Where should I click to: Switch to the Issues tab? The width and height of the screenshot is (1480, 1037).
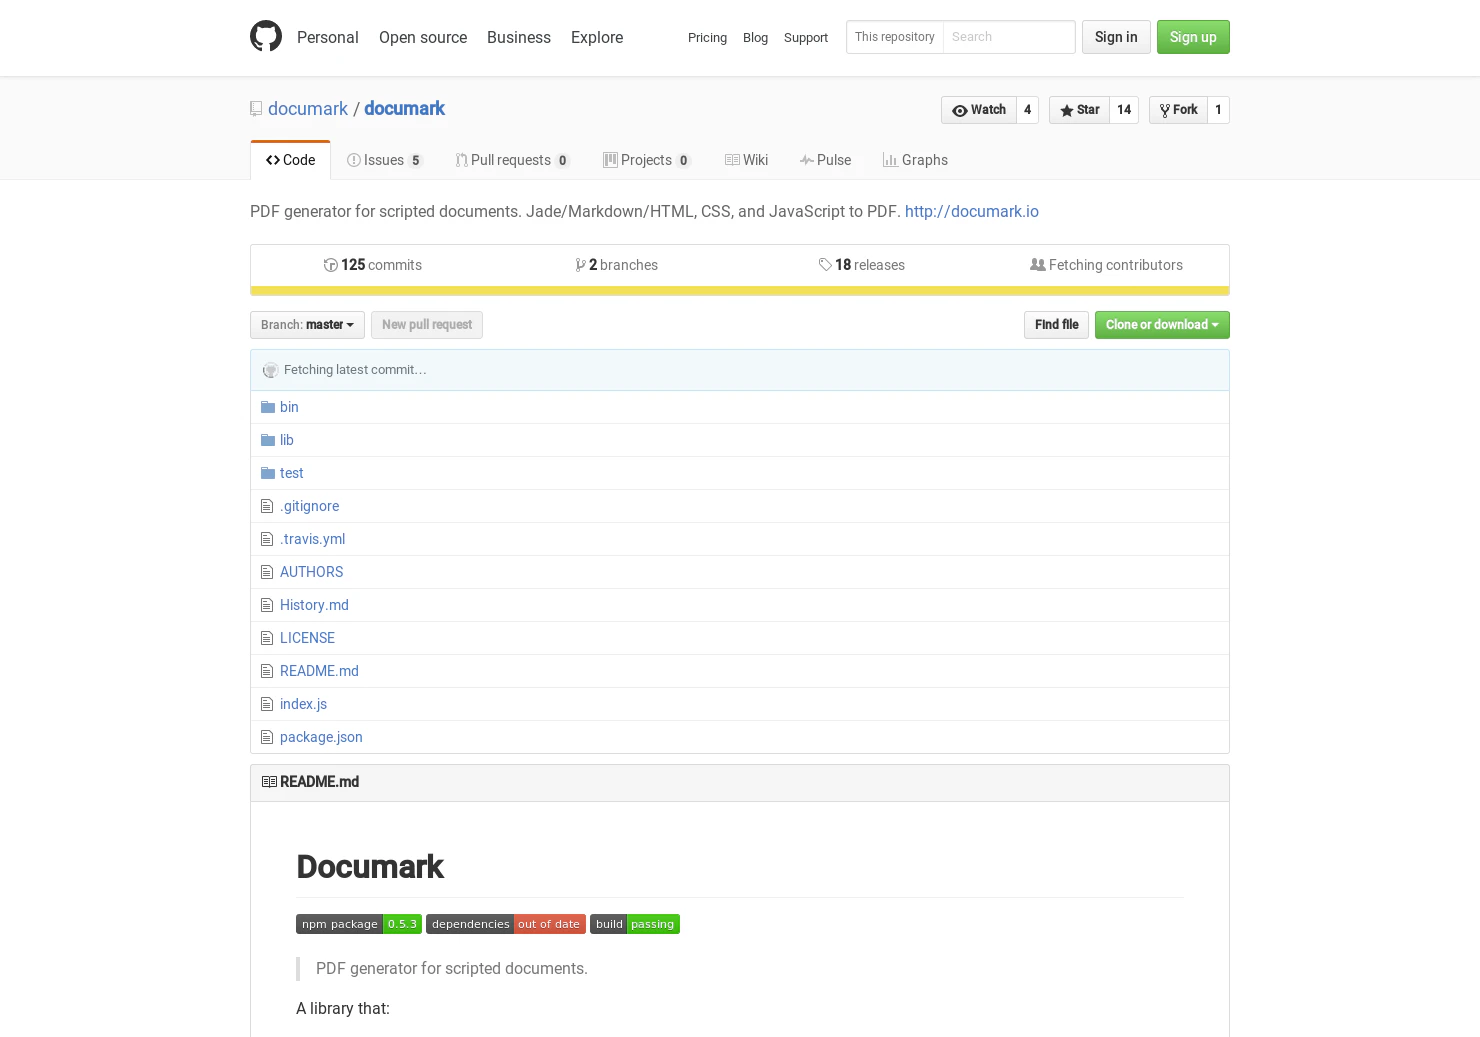coord(384,160)
